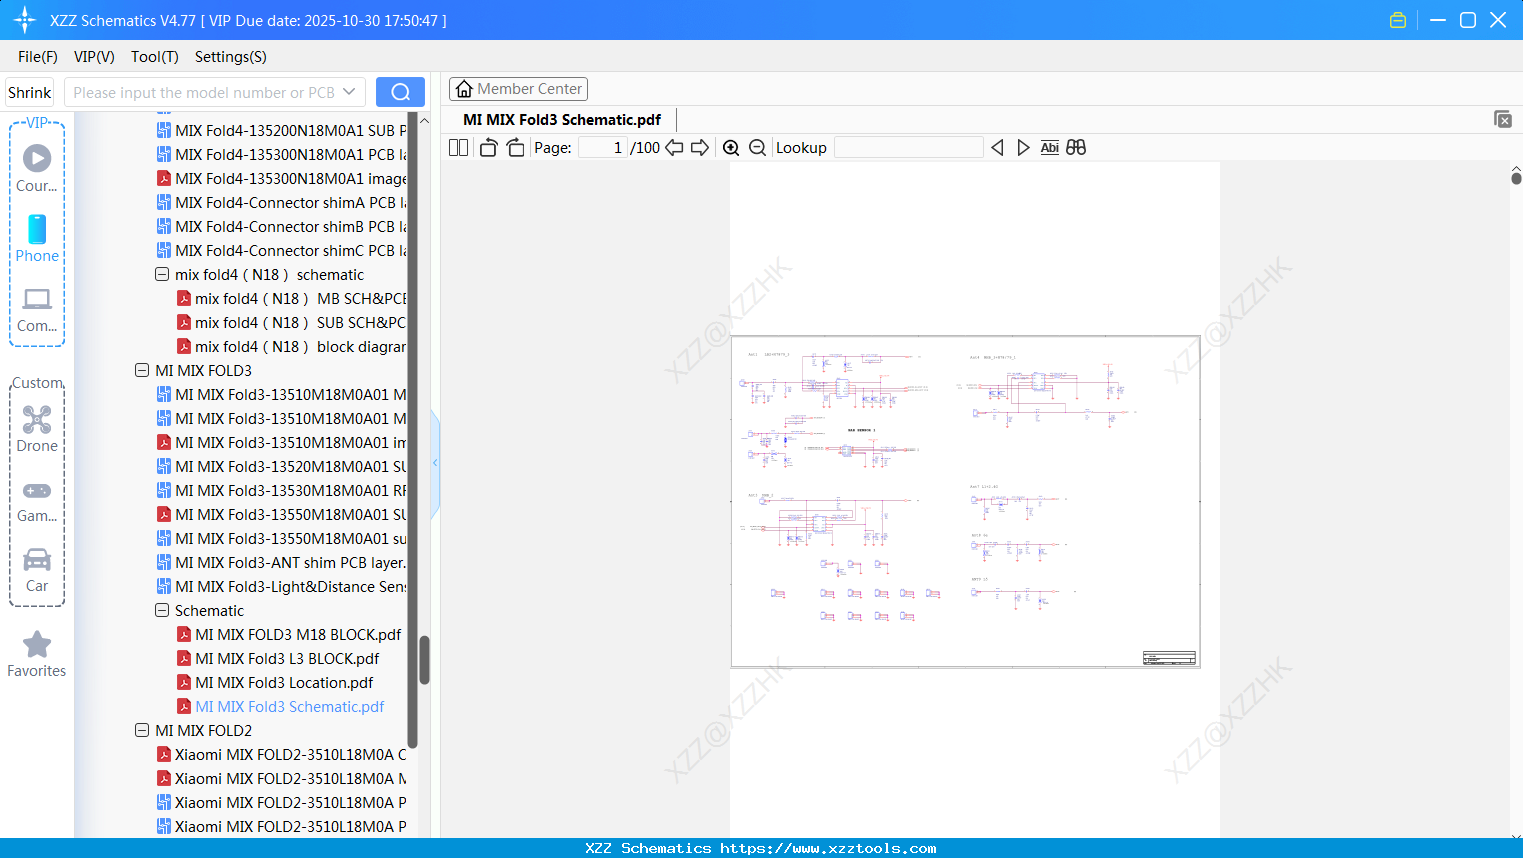Zoom in on the schematic
The image size is (1523, 858).
(731, 148)
